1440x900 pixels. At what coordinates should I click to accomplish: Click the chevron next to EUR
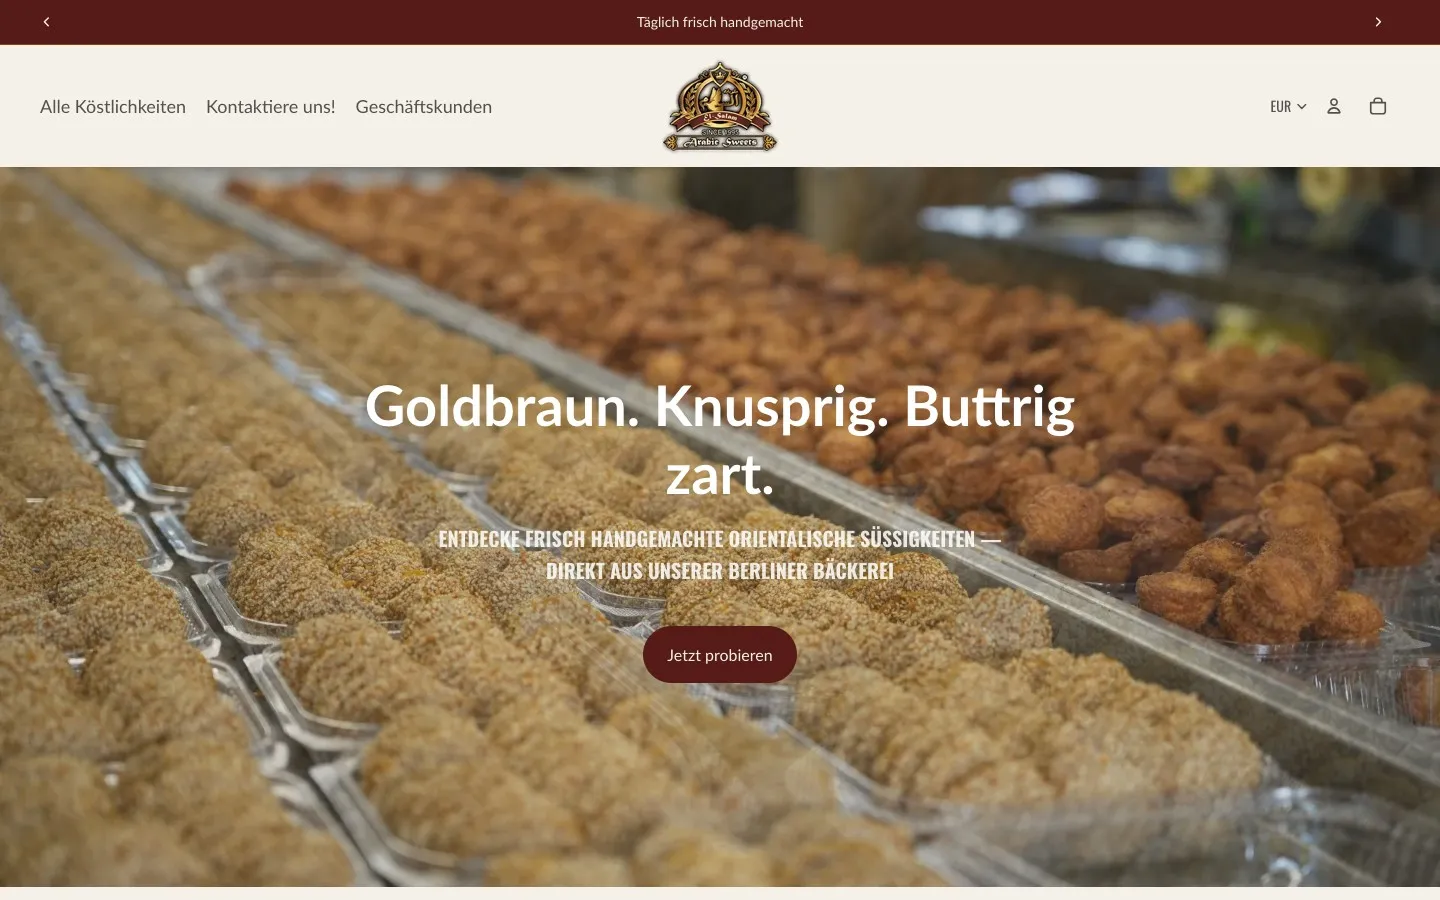(1302, 106)
